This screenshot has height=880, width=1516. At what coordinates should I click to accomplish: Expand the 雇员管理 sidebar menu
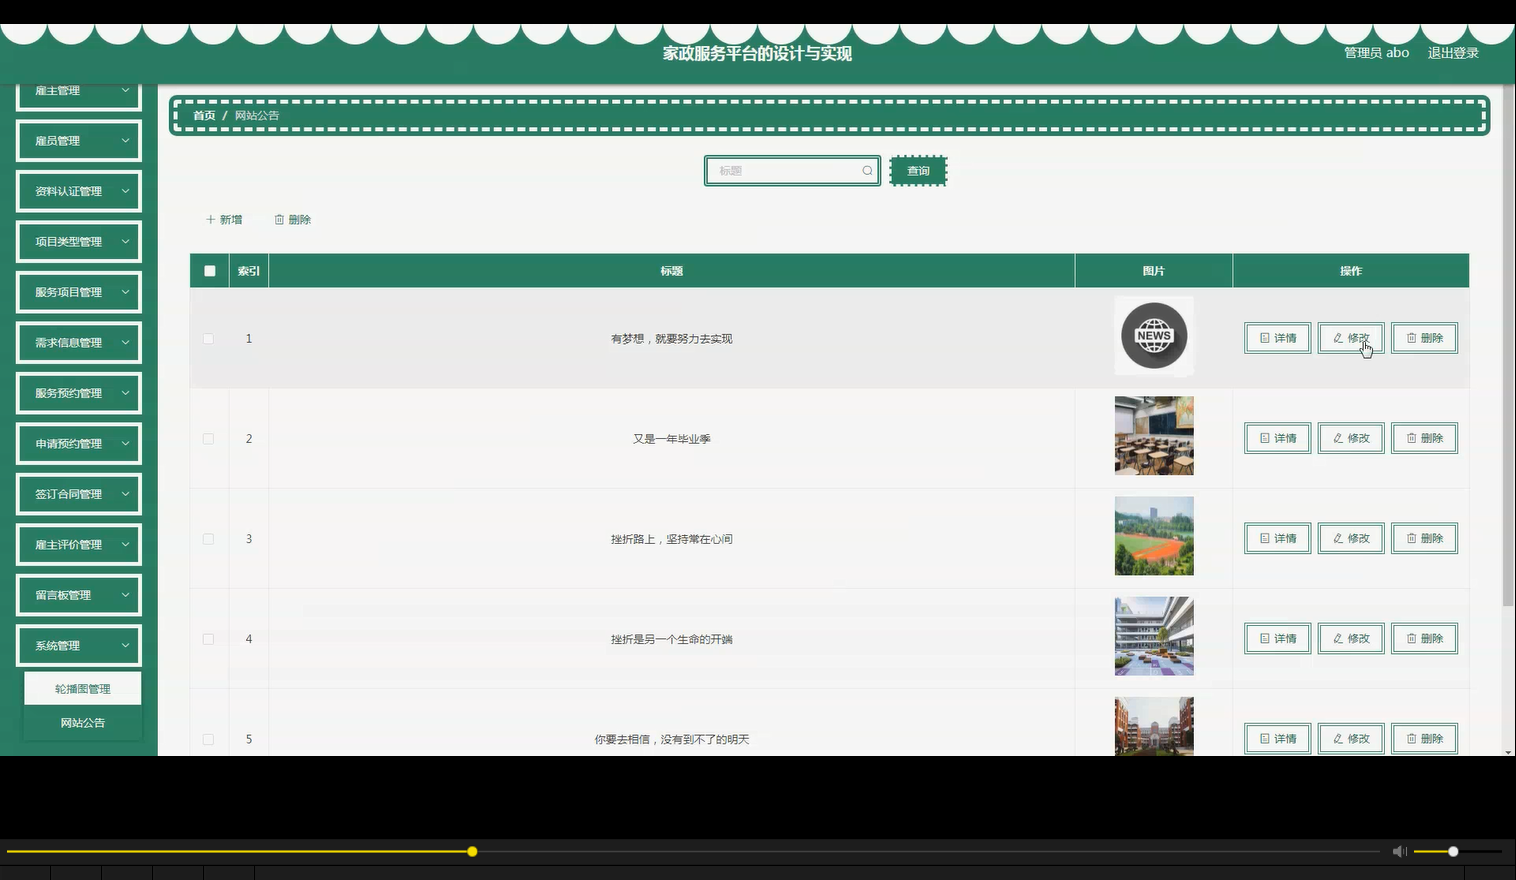click(79, 141)
